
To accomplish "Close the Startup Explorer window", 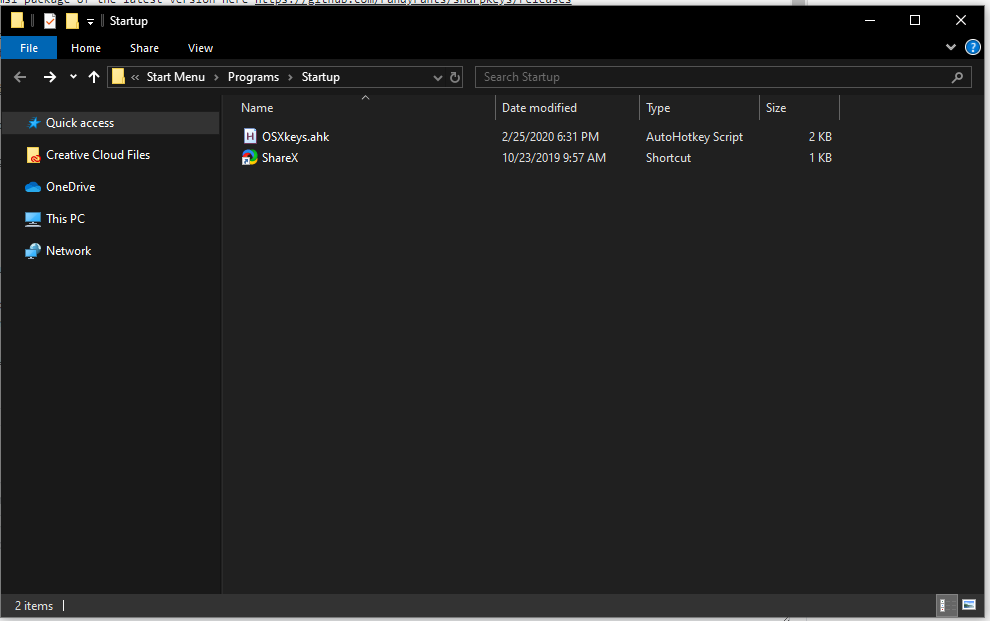I will coord(960,21).
